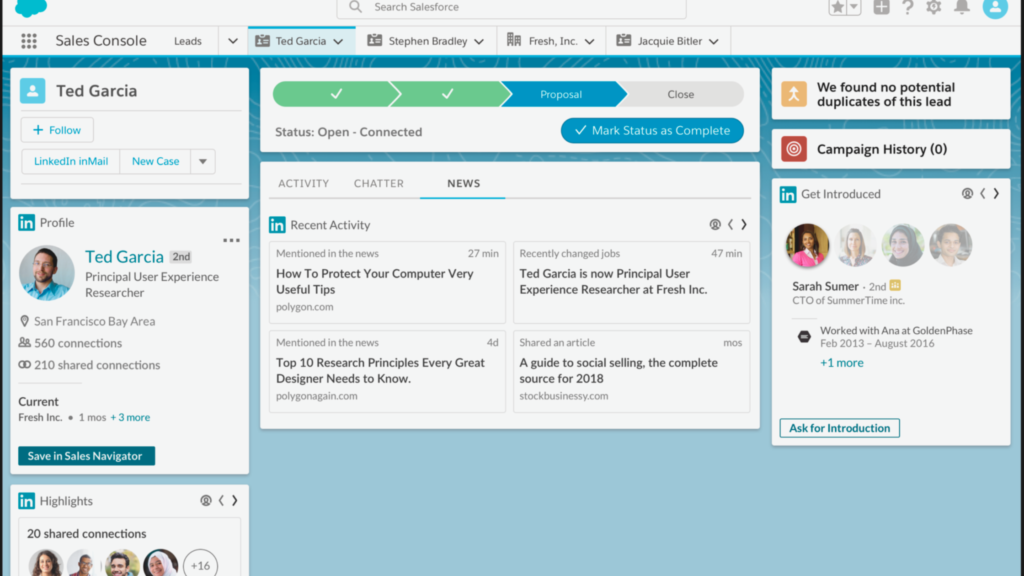Click the Sales Navigator badge next to Sarah Sumer
The width and height of the screenshot is (1024, 576).
coord(895,285)
